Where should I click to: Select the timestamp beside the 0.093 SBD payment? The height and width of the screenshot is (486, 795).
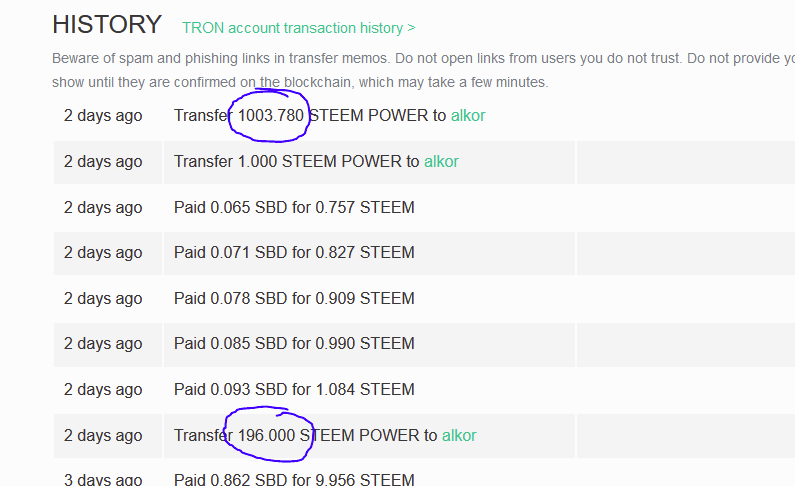(103, 389)
